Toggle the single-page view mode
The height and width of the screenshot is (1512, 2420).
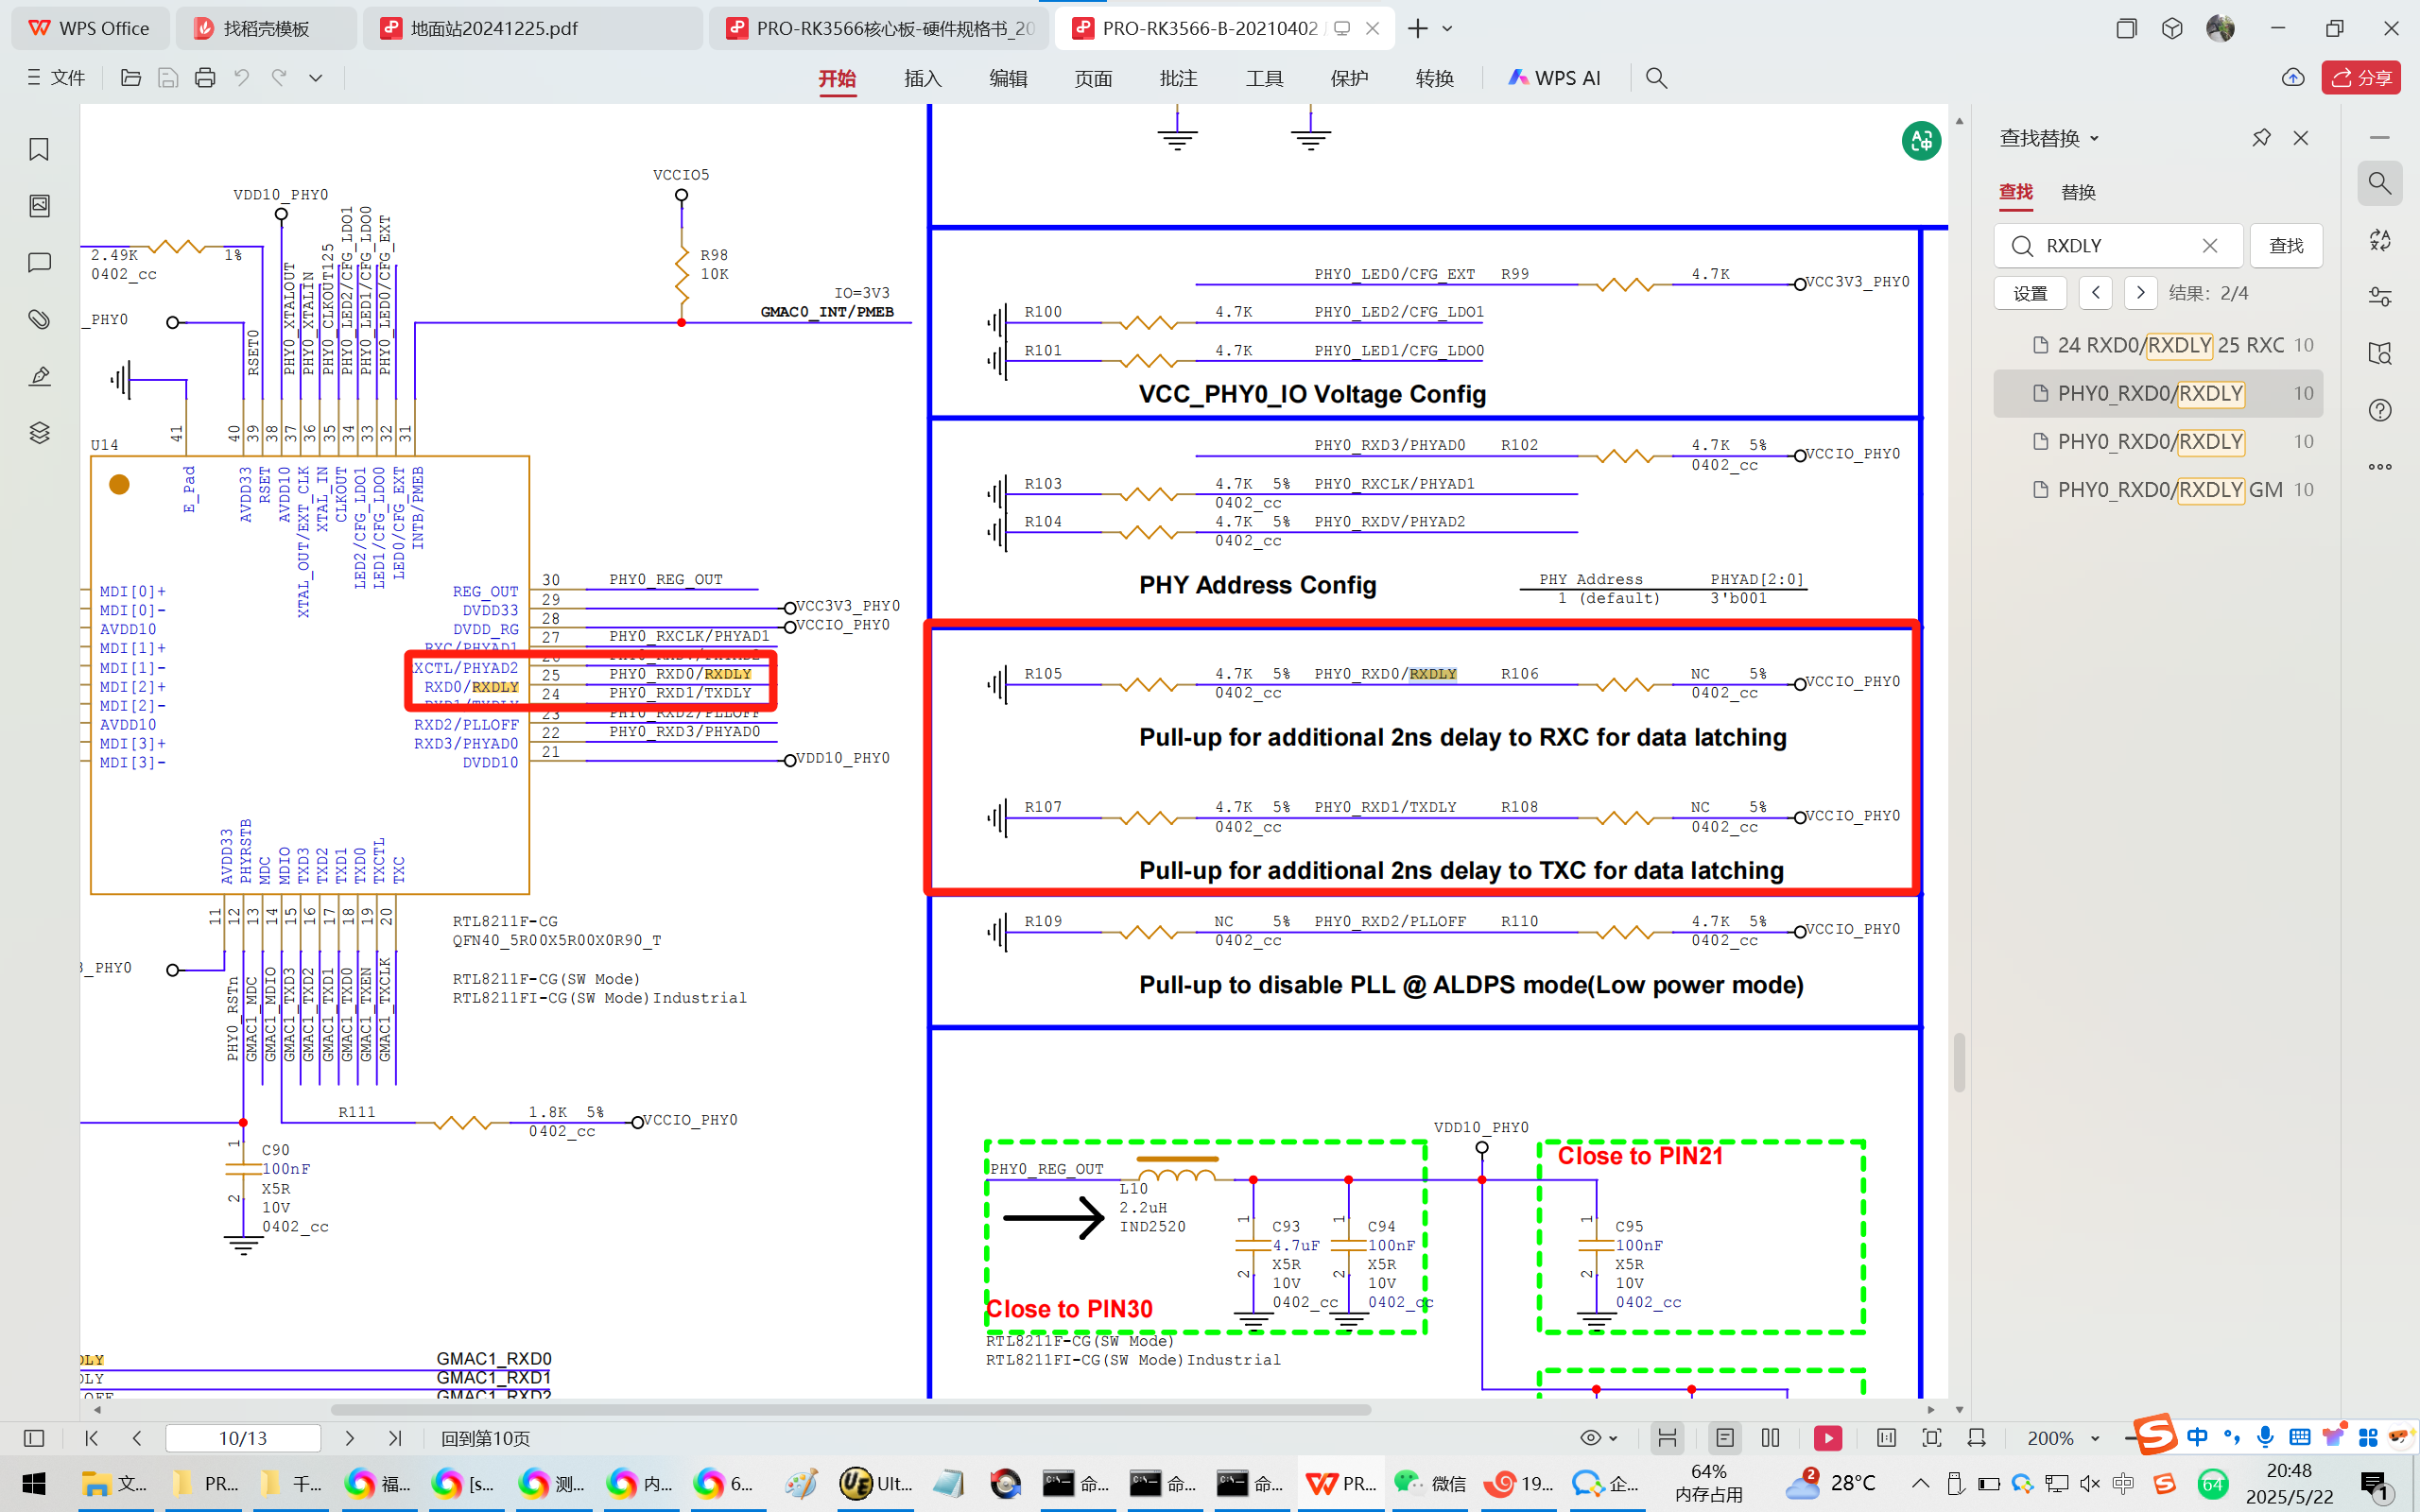1724,1438
